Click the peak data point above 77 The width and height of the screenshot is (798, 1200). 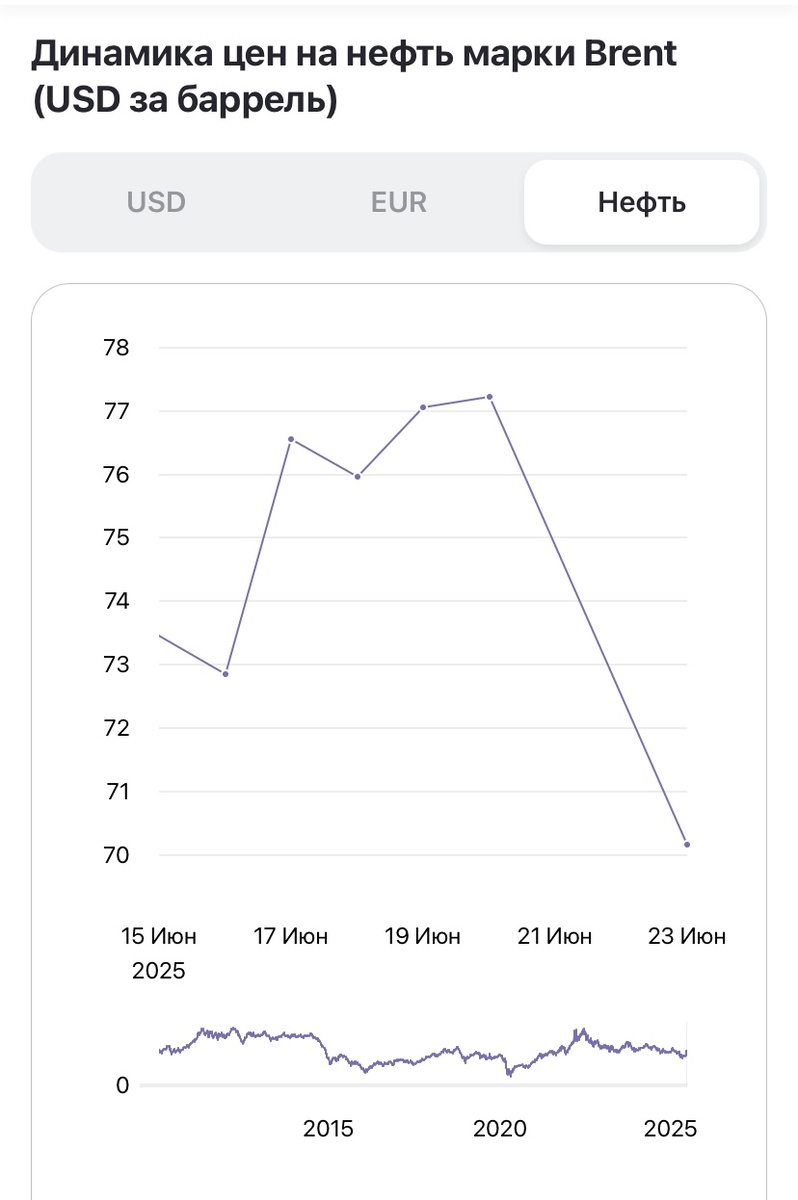490,397
